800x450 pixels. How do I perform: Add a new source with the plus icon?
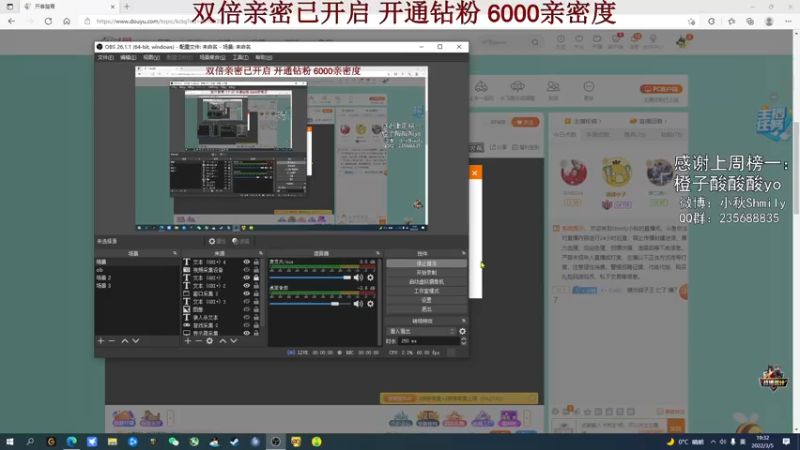coord(188,341)
